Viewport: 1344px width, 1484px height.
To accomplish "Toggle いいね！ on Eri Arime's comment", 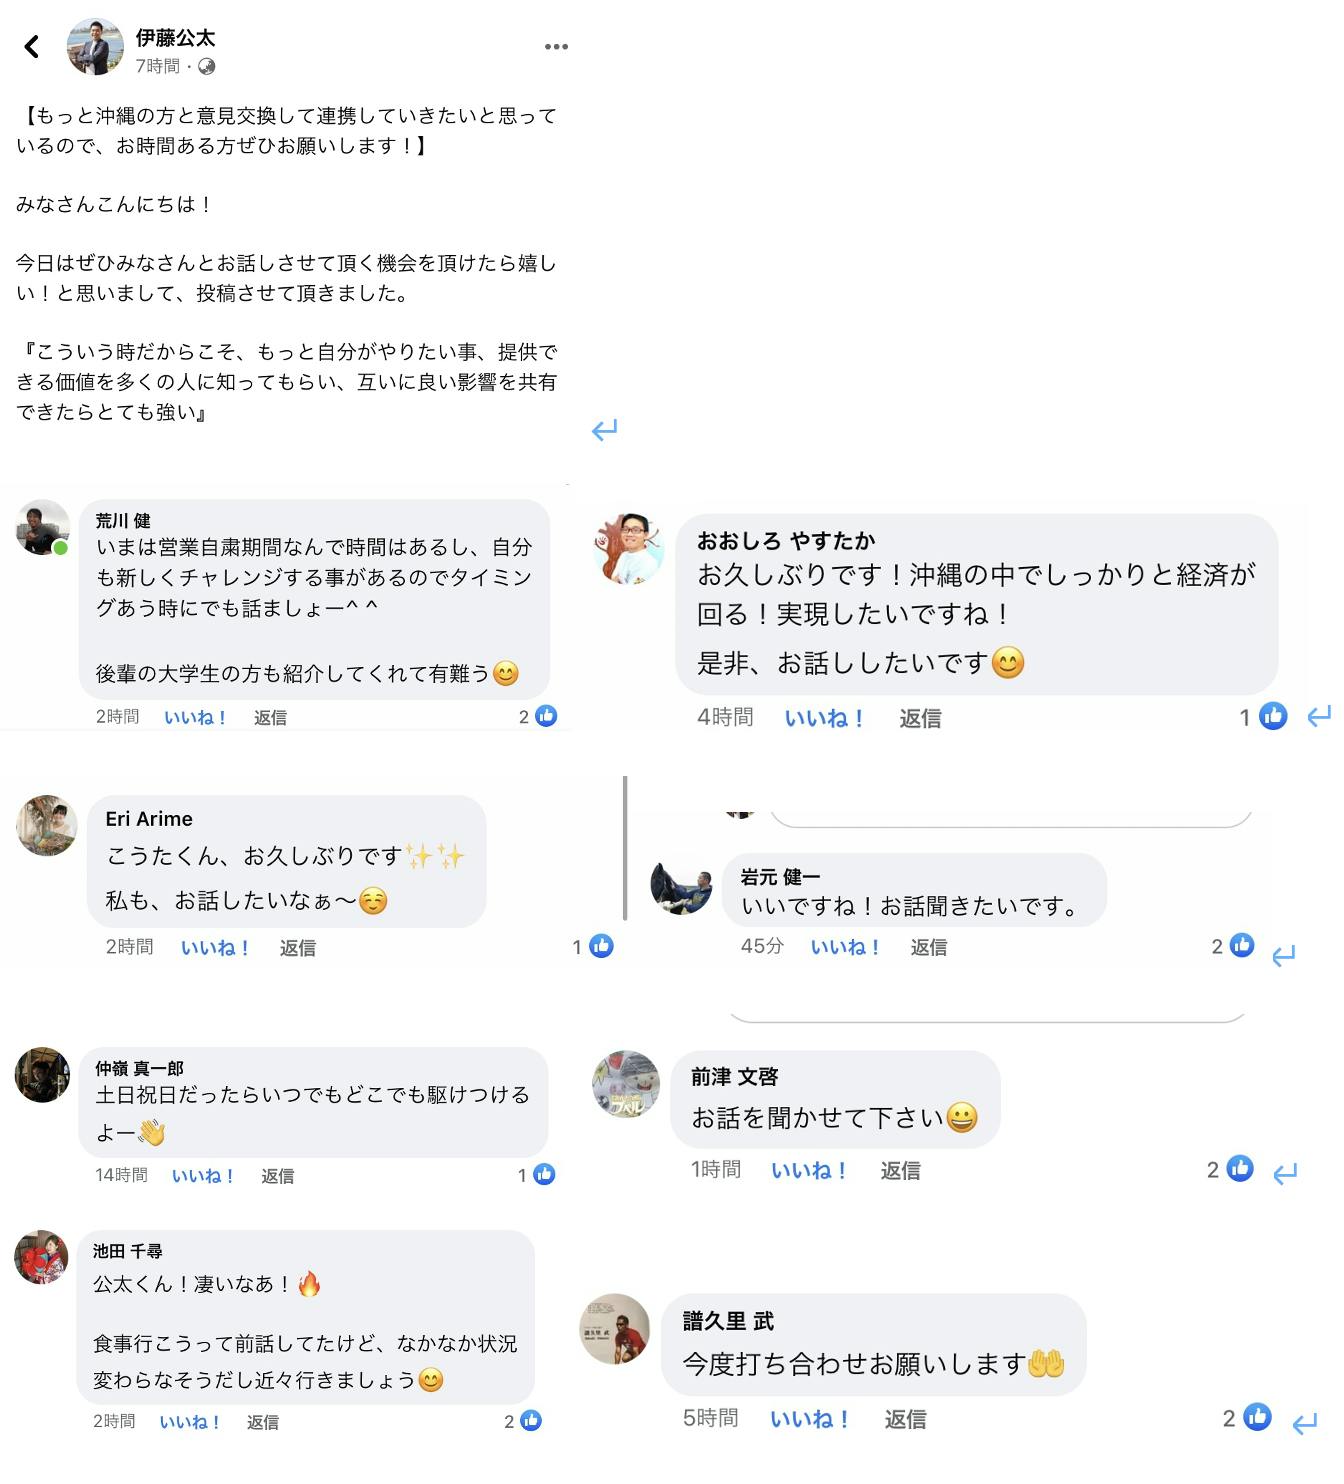I will tap(215, 947).
